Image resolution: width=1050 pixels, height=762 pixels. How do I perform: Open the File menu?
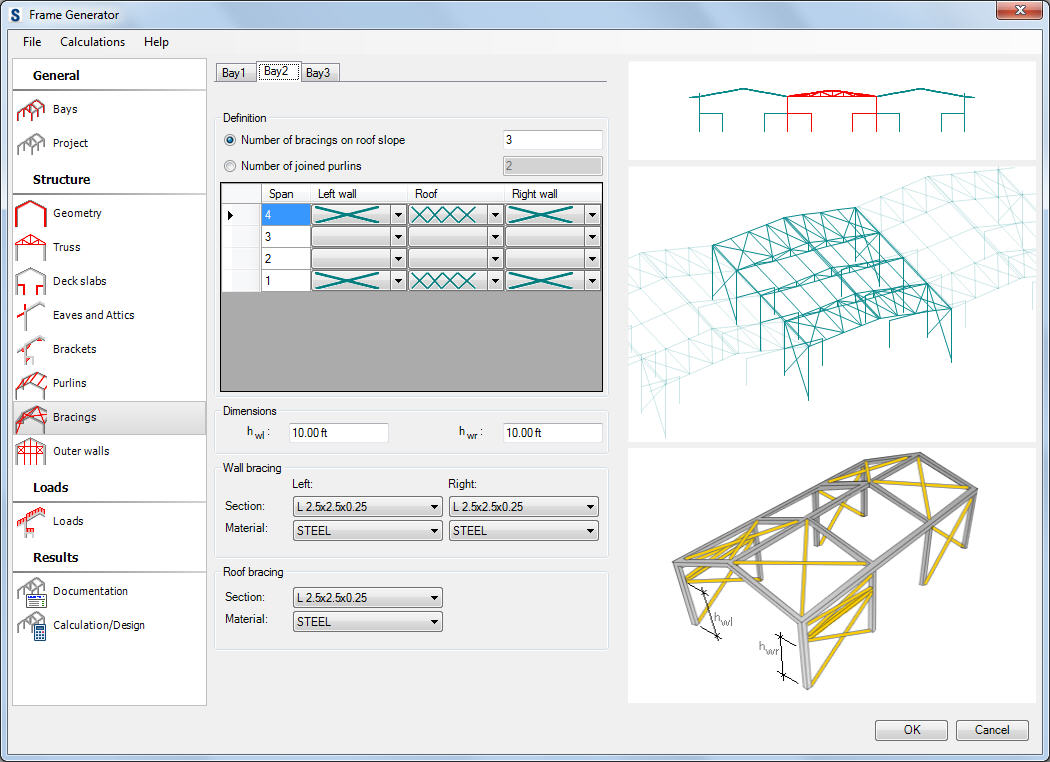click(32, 42)
